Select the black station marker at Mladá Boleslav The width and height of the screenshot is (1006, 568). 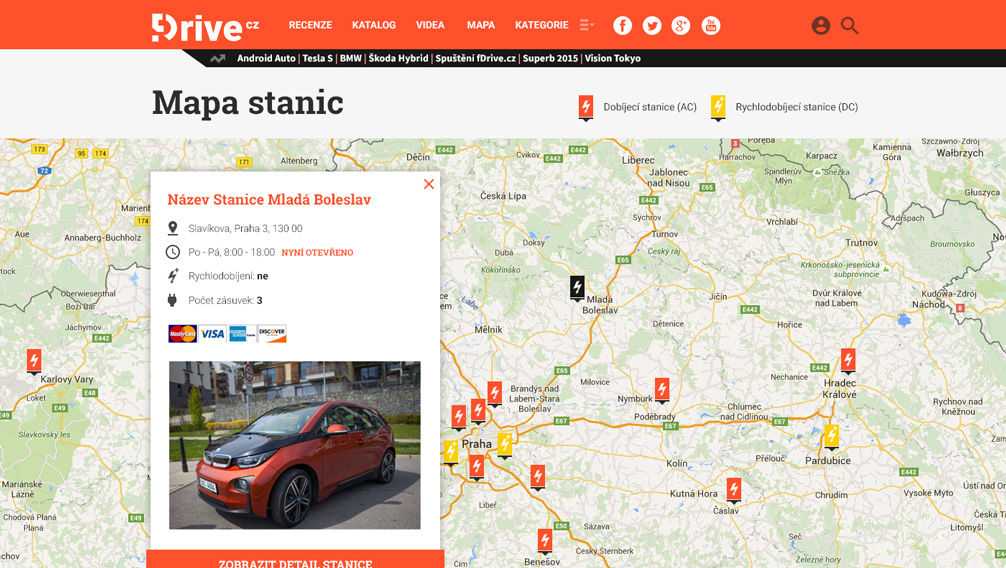(577, 288)
